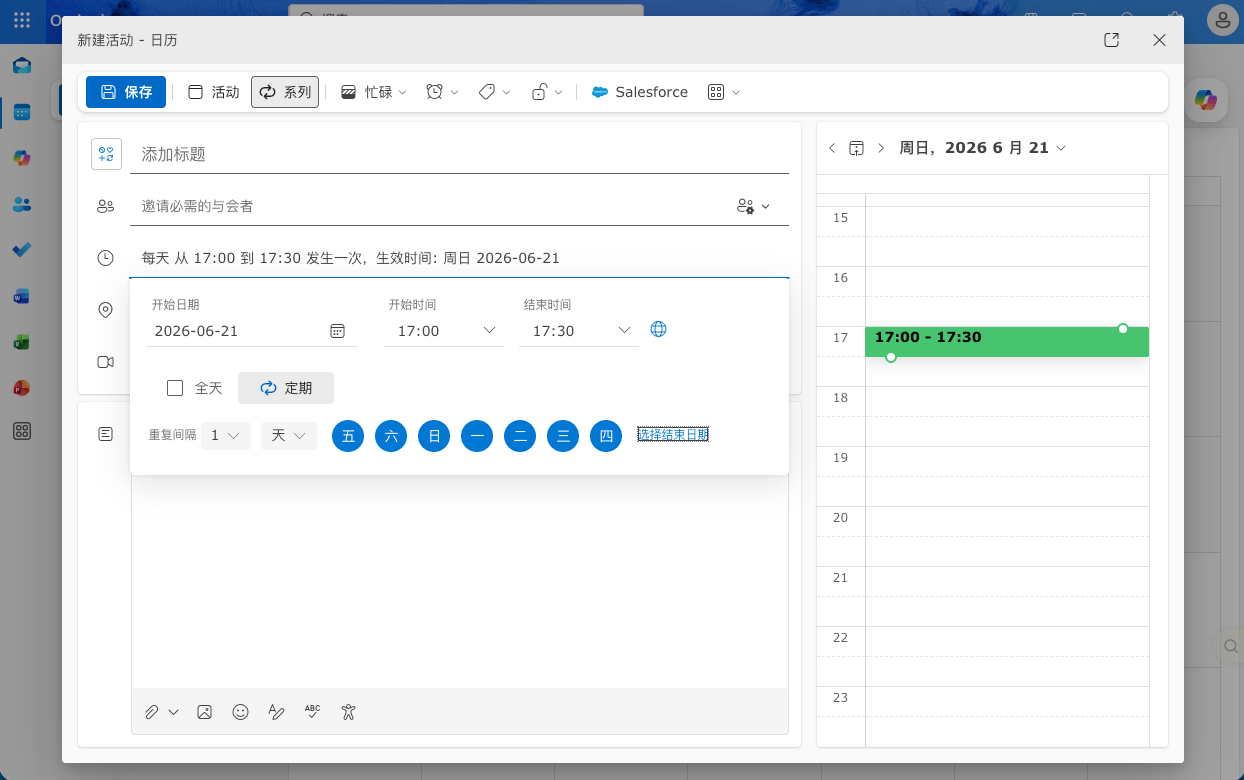The height and width of the screenshot is (780, 1244).
Task: Open the end time 17:30 dropdown
Action: click(579, 331)
